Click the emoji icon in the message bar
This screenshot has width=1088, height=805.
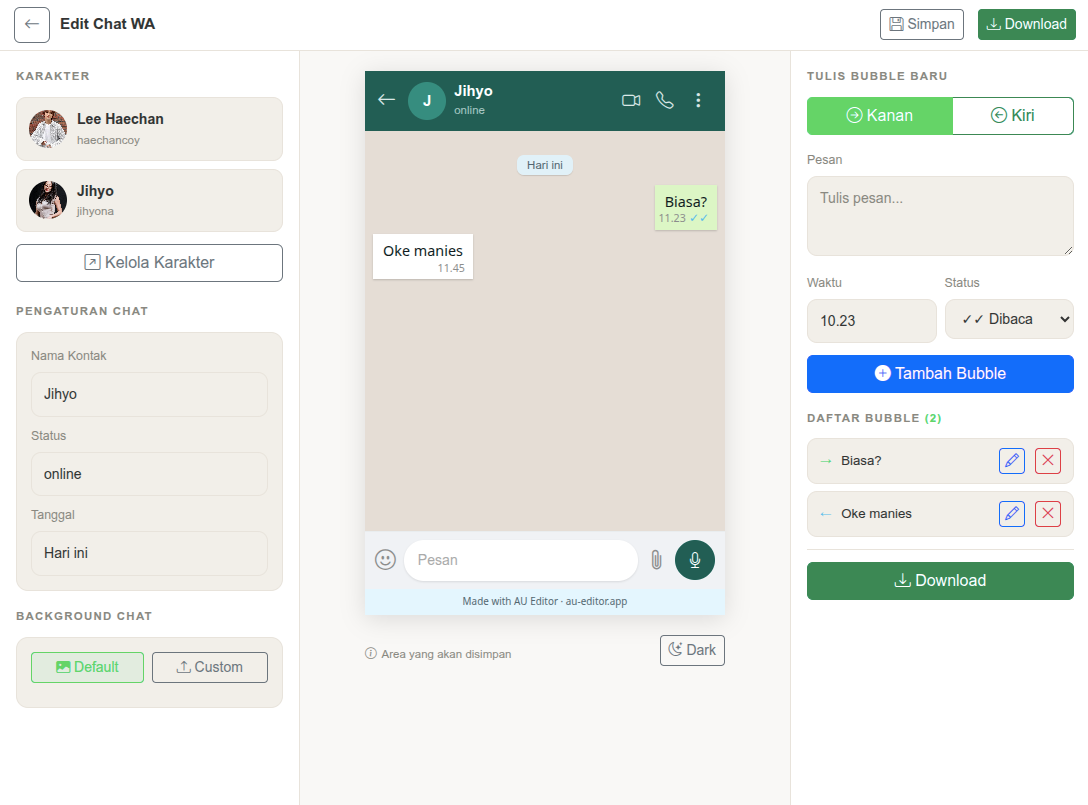(x=385, y=560)
